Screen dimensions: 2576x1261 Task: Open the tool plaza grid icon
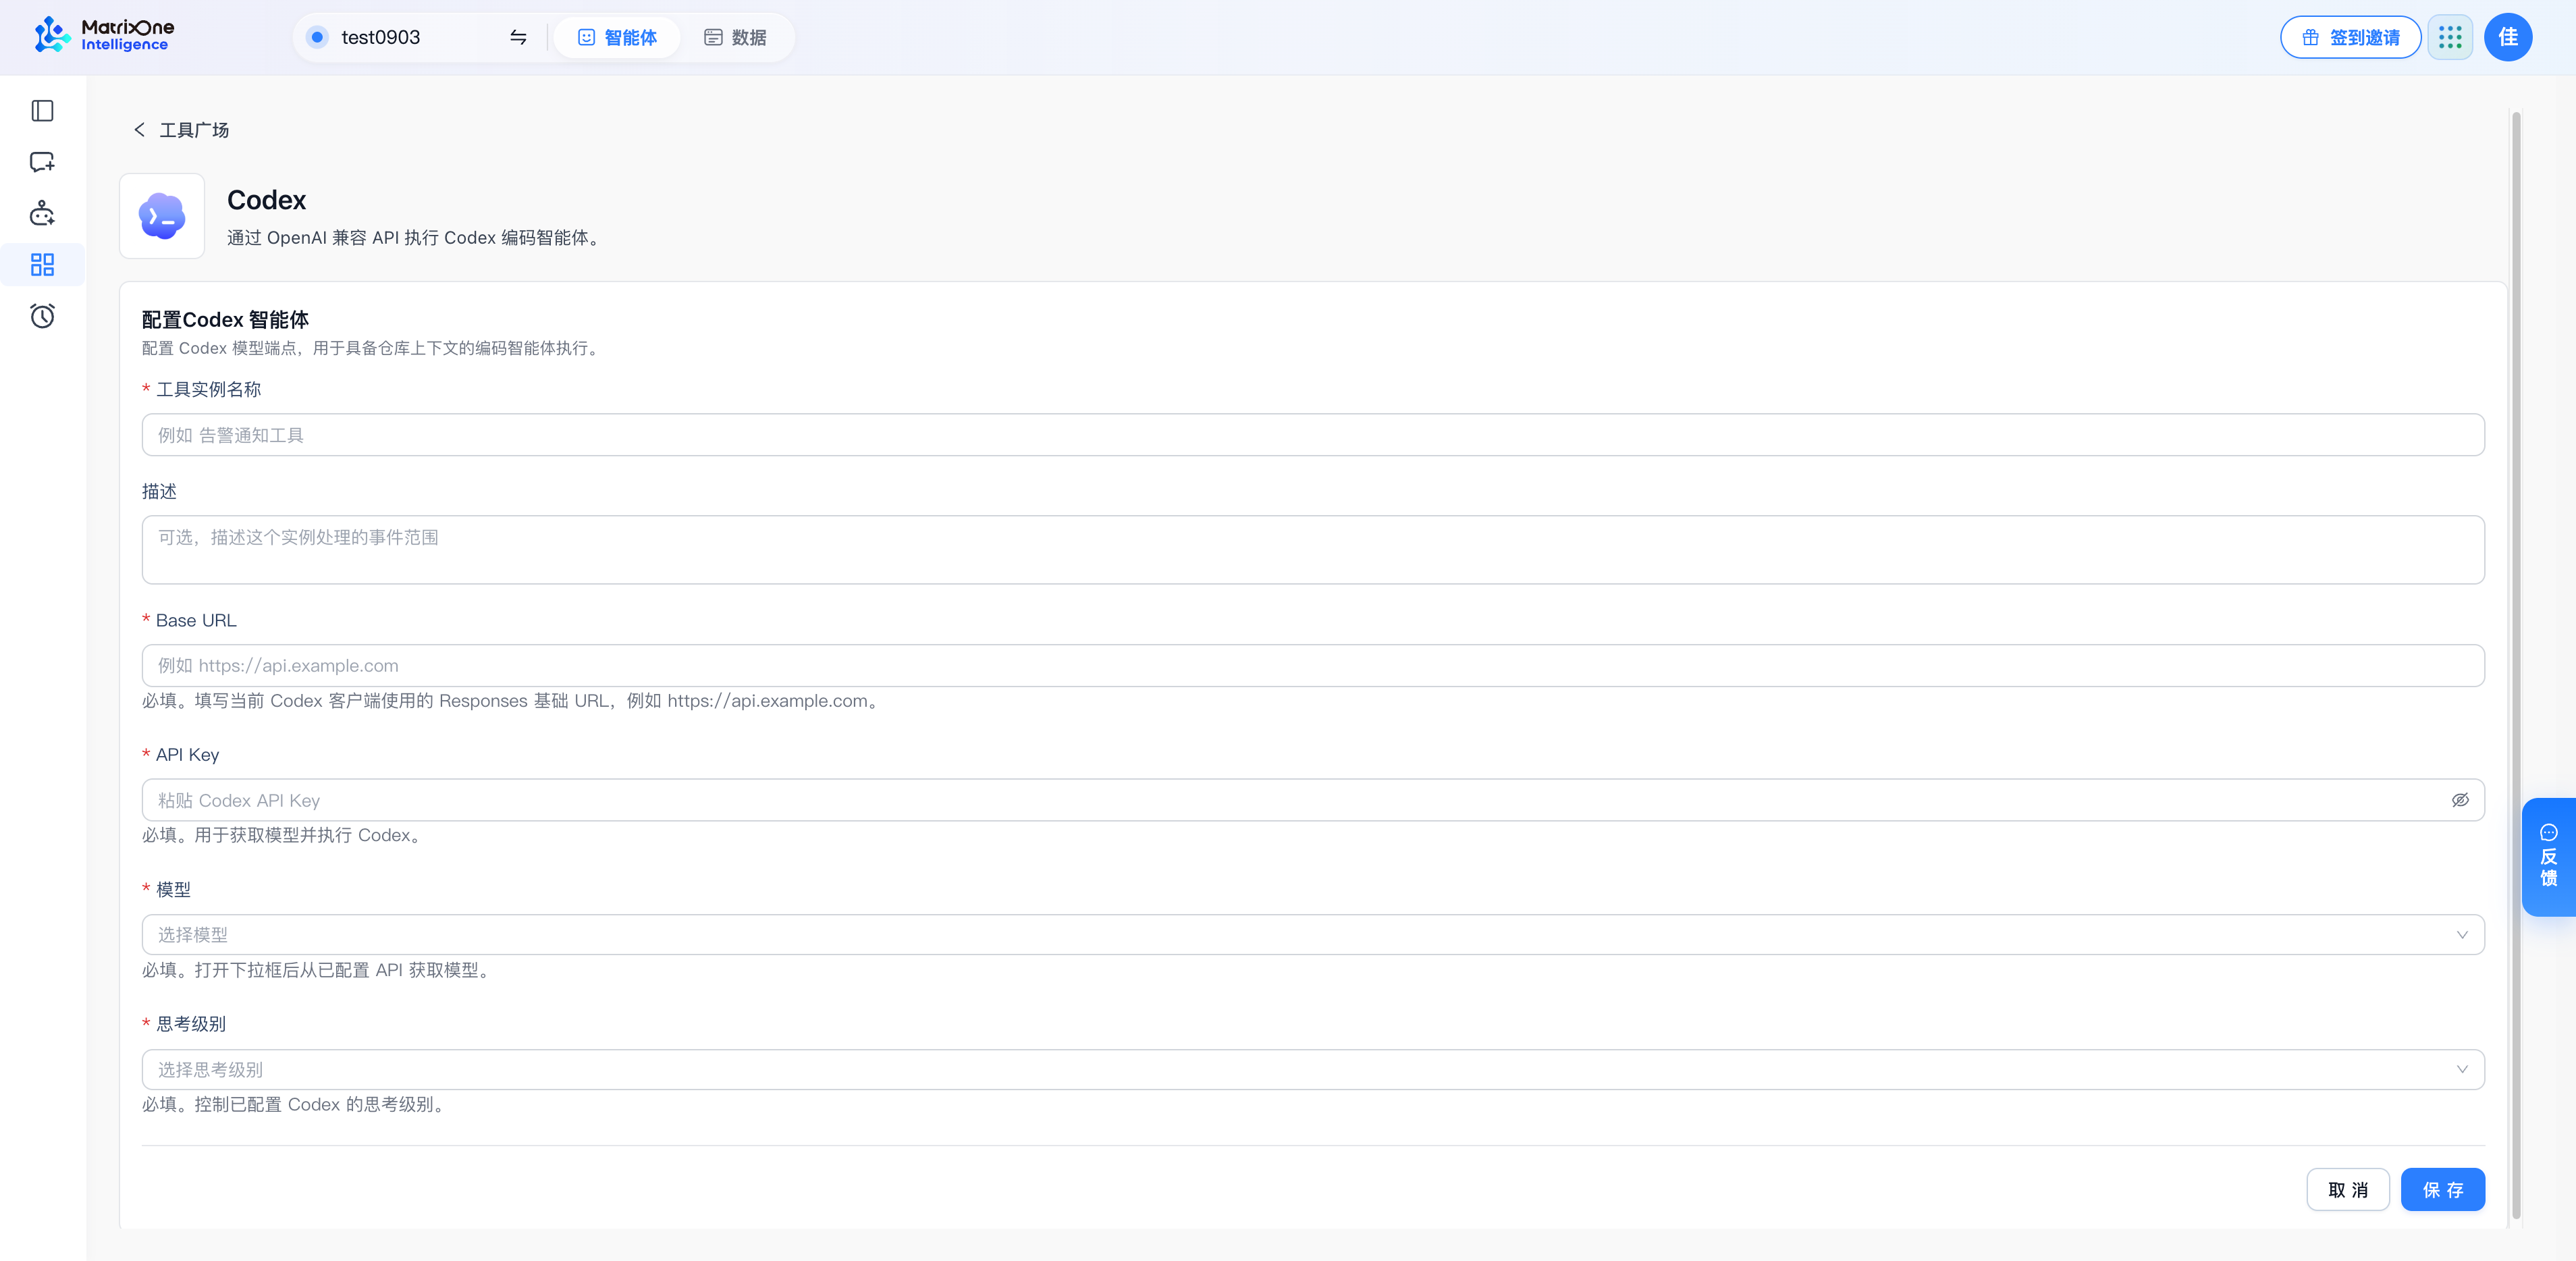click(42, 265)
